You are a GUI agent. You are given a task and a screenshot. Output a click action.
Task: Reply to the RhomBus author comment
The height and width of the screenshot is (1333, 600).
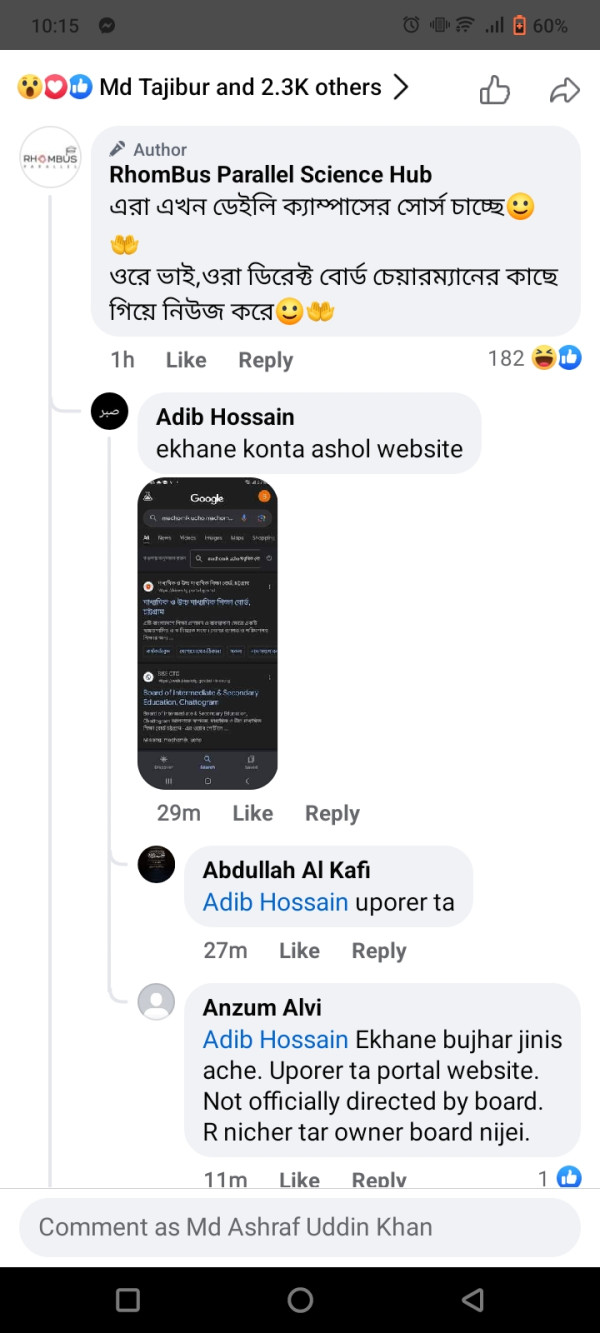(265, 360)
